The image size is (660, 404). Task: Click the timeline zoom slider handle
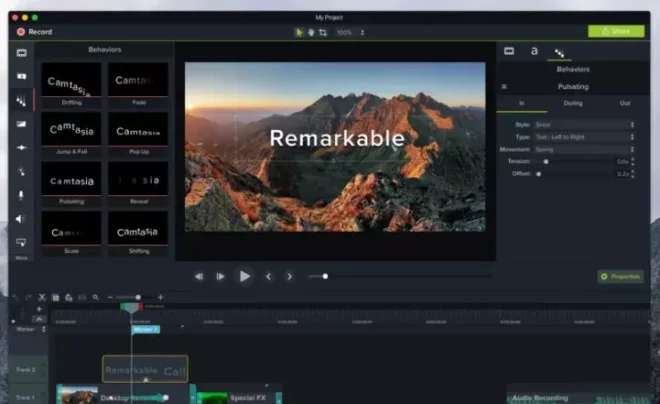tap(138, 298)
